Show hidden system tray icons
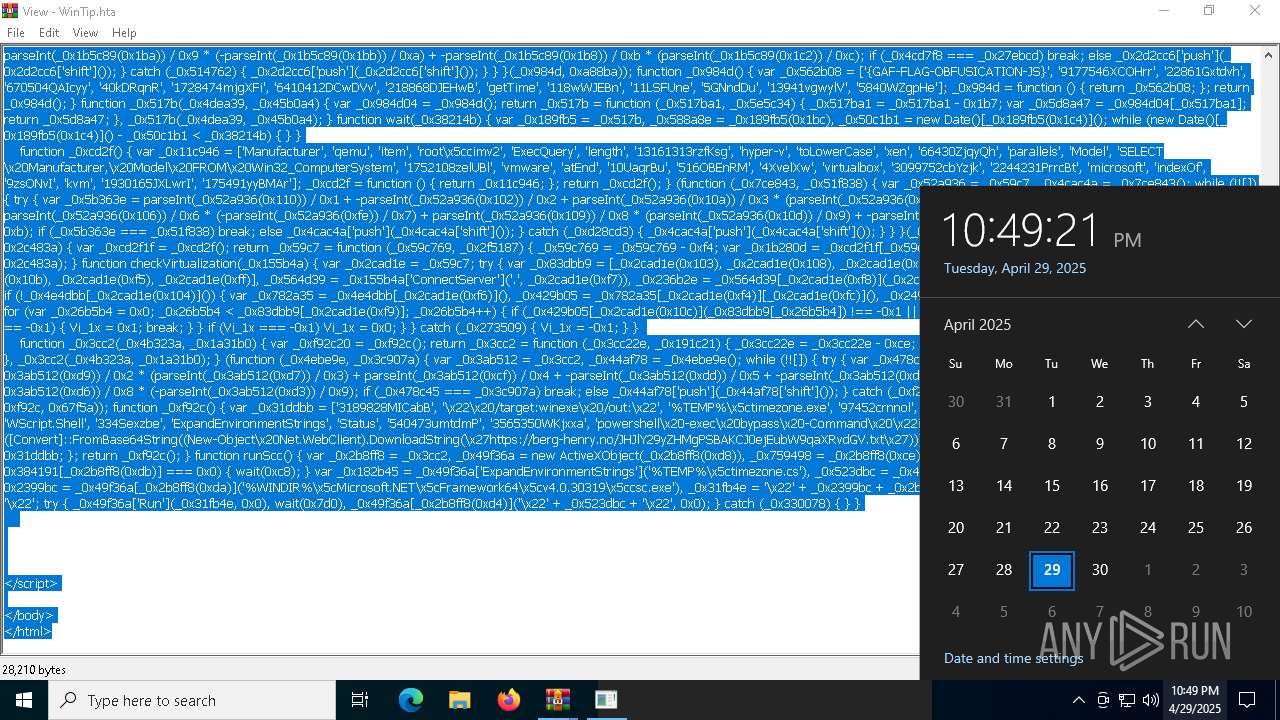 click(x=1078, y=700)
